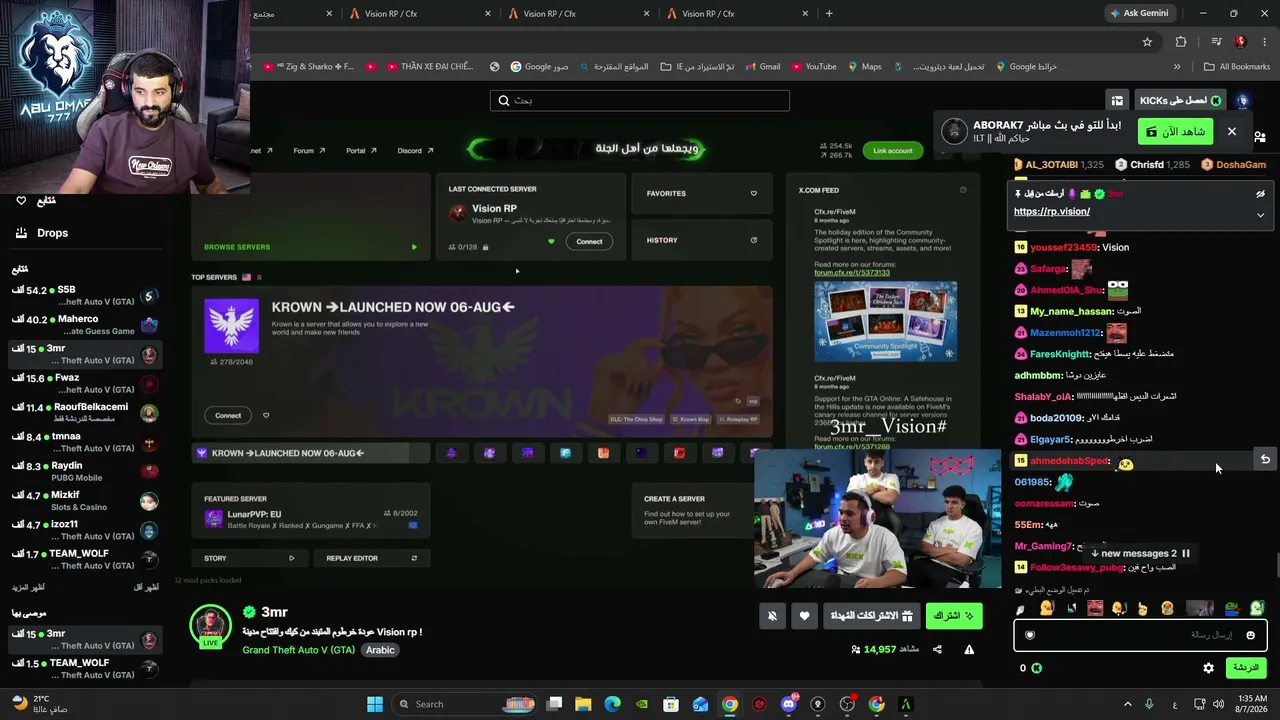Click Connect on the KROWN server banner
Screen dimensions: 1280x720
pyautogui.click(x=228, y=415)
